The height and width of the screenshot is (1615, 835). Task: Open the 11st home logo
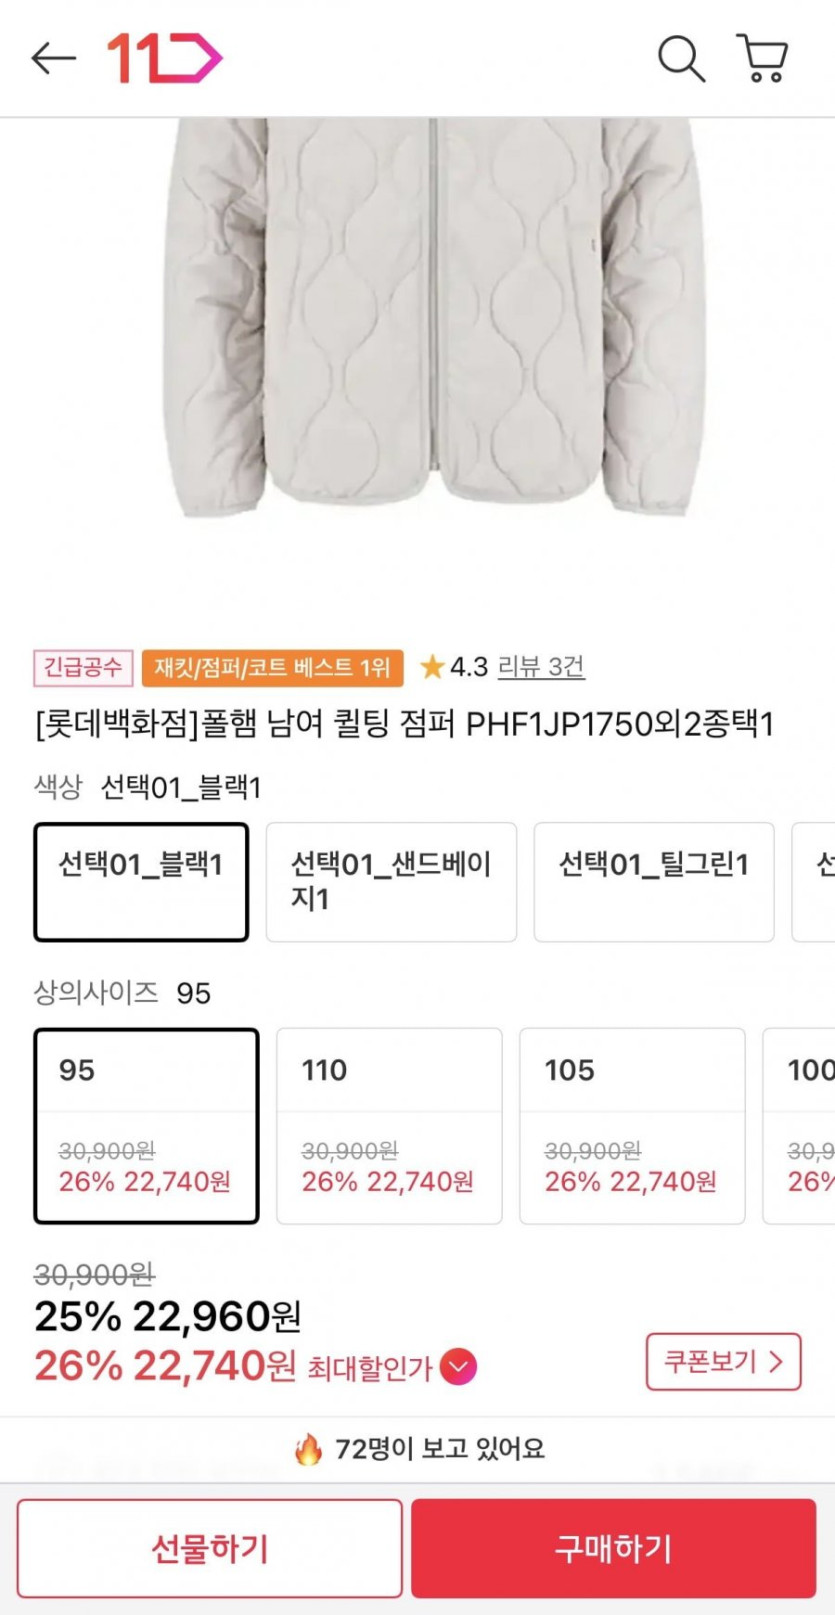tap(164, 58)
